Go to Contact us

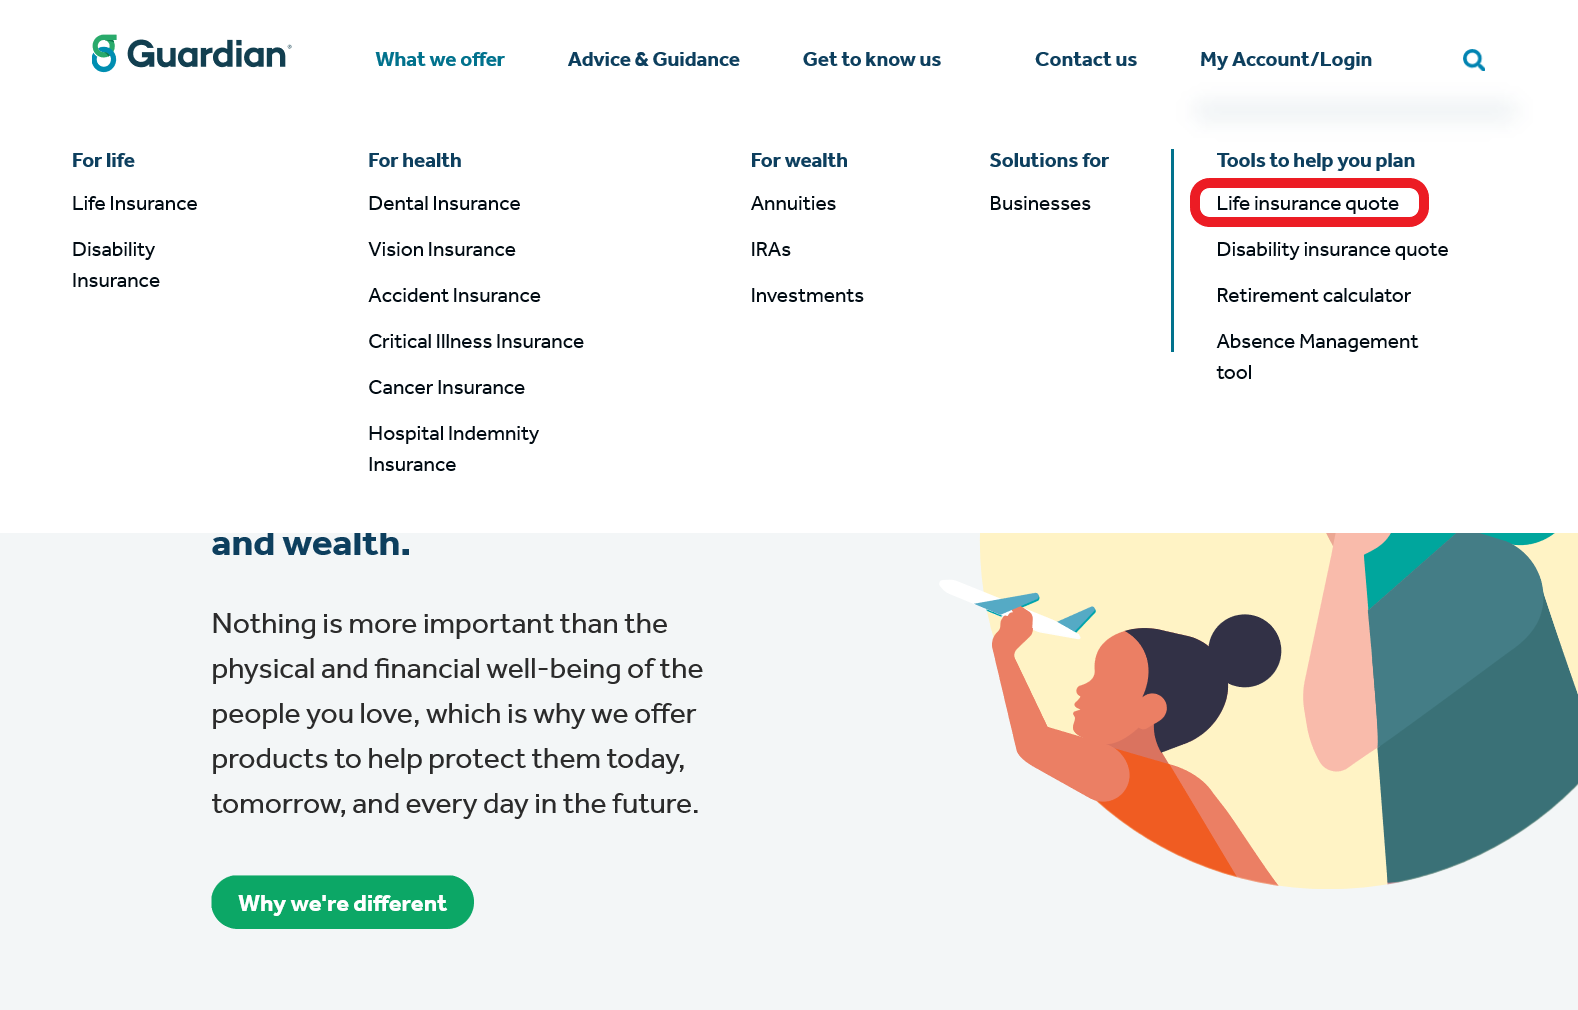1085,59
